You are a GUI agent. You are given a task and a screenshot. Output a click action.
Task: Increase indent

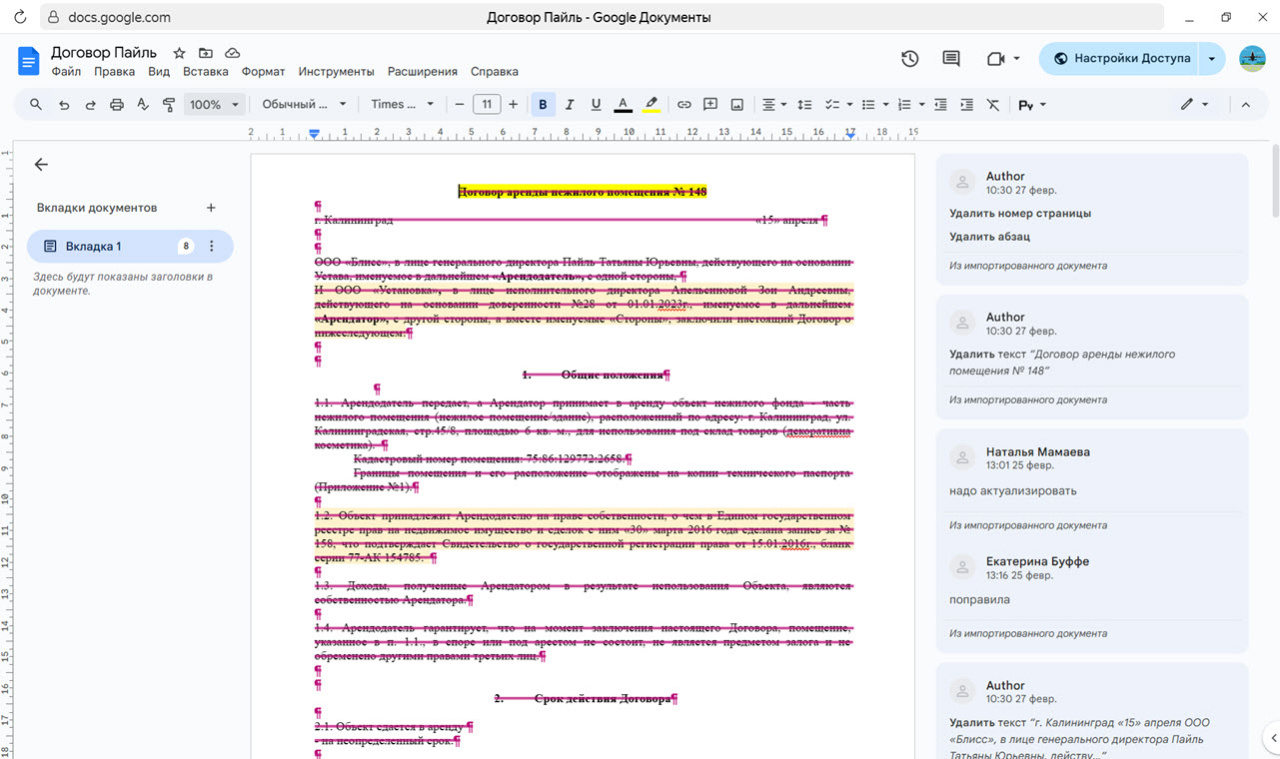(x=966, y=104)
